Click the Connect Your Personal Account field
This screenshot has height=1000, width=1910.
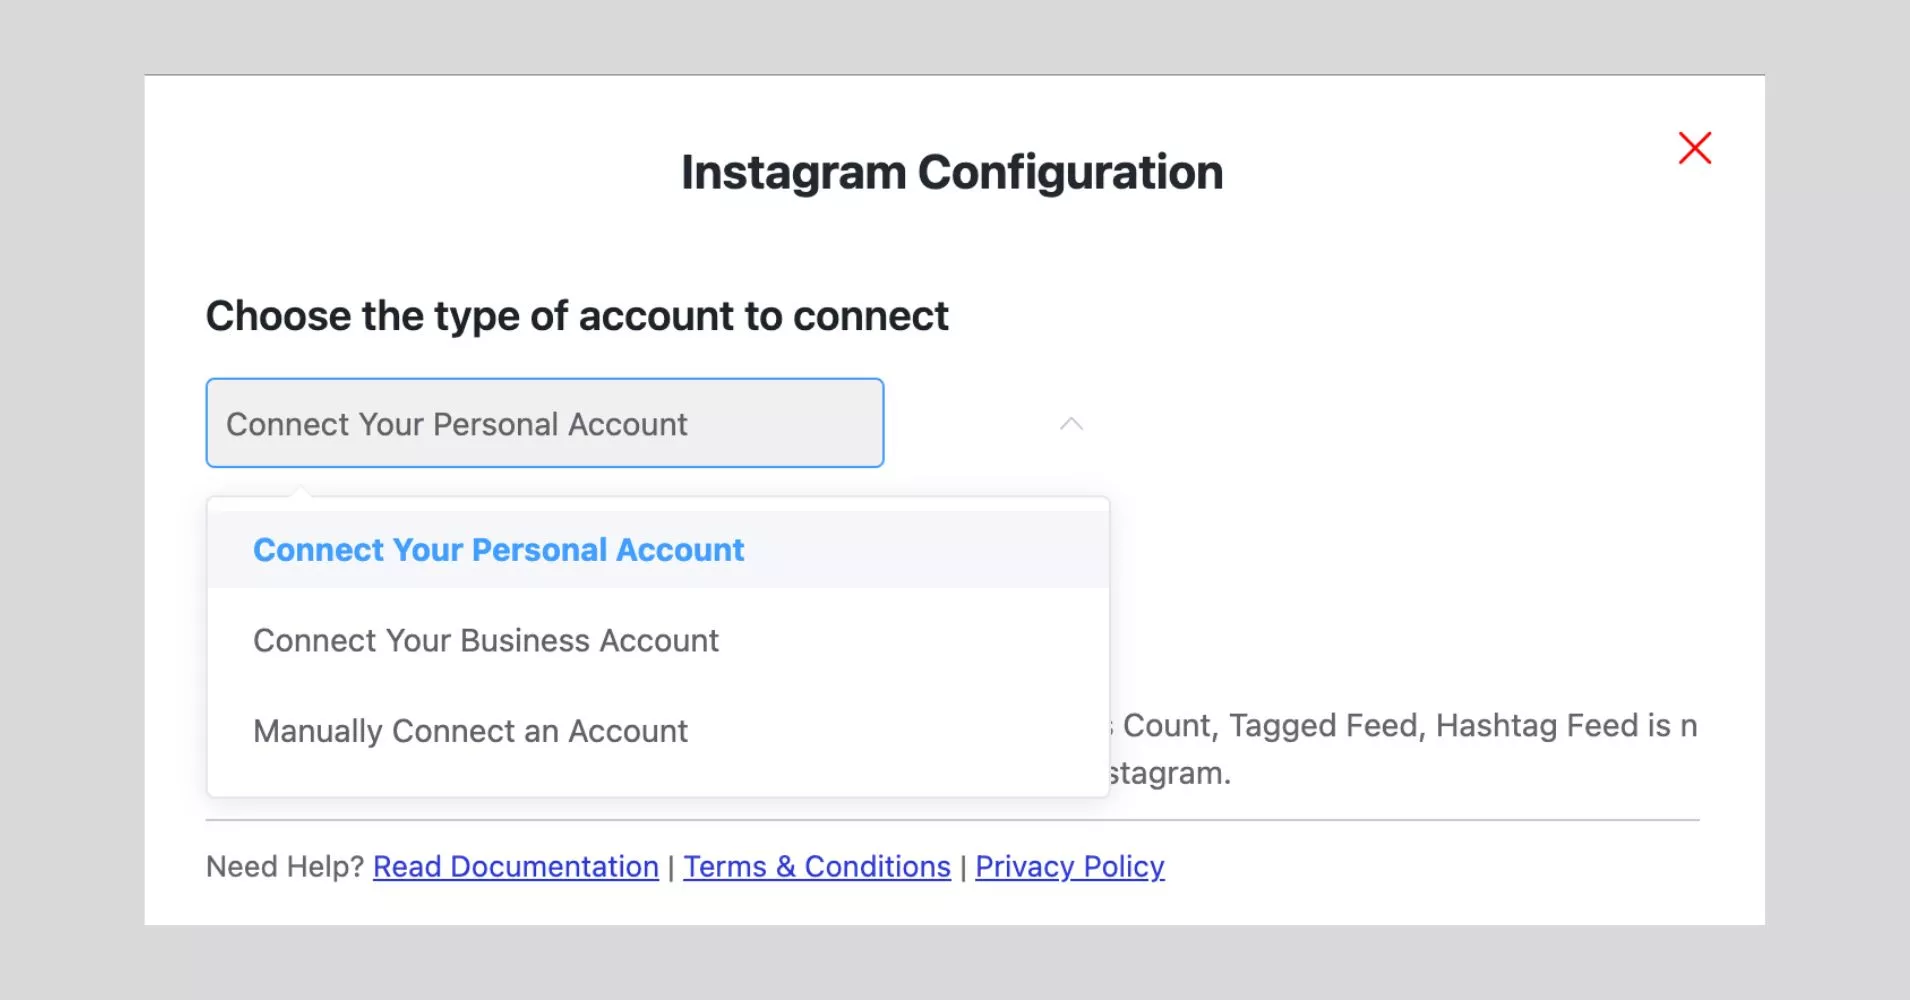pyautogui.click(x=544, y=423)
